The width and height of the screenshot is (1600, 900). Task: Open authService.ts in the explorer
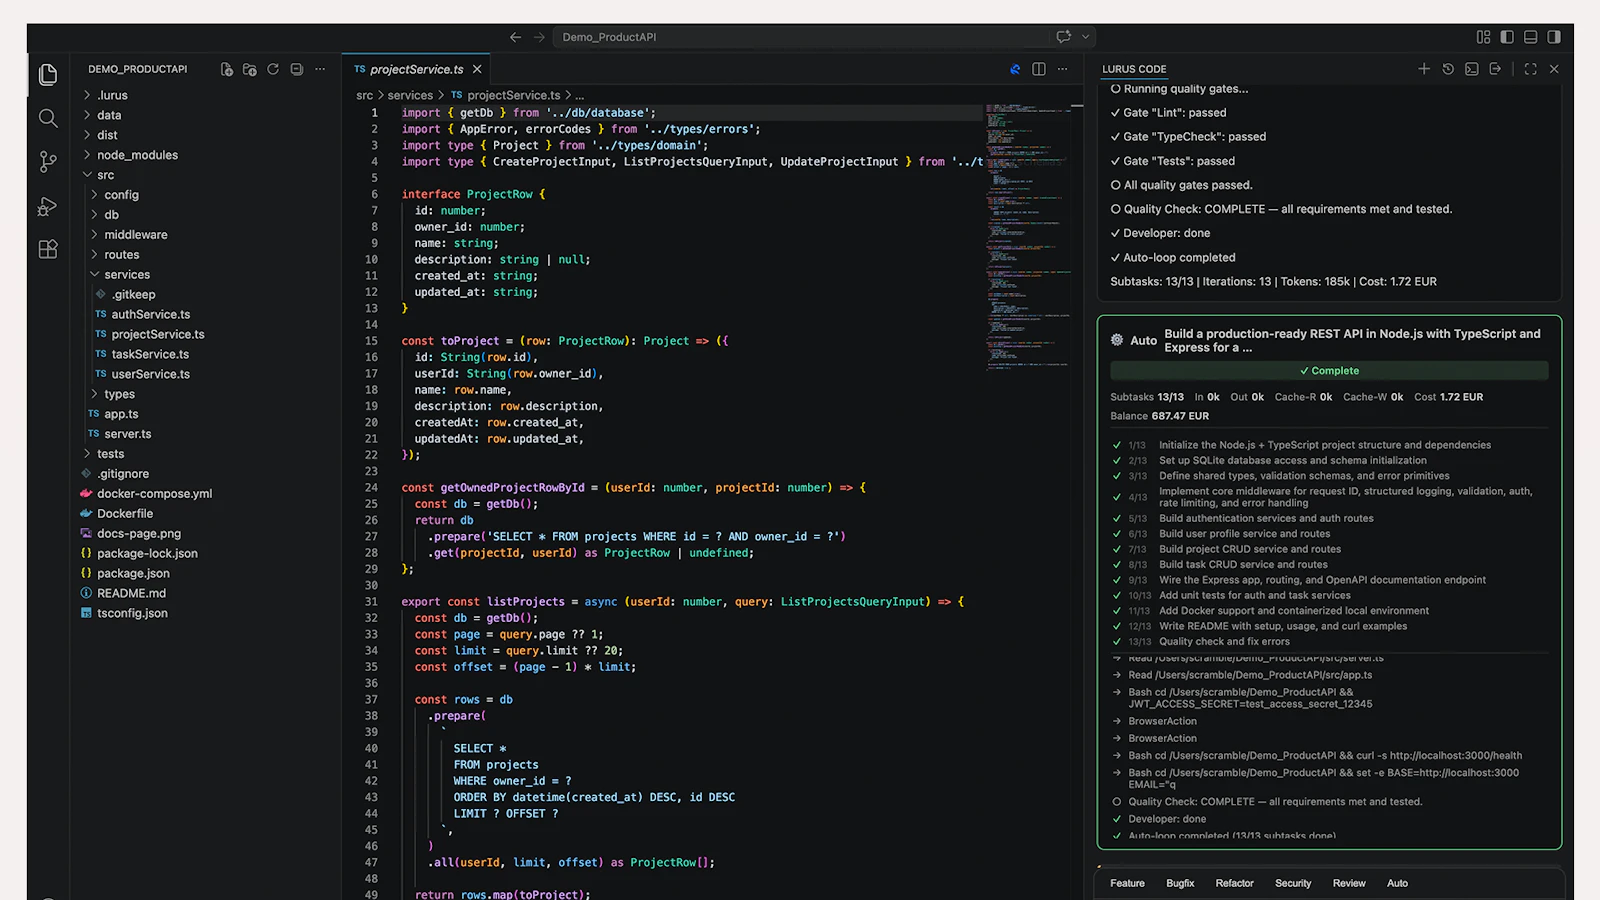click(x=150, y=314)
